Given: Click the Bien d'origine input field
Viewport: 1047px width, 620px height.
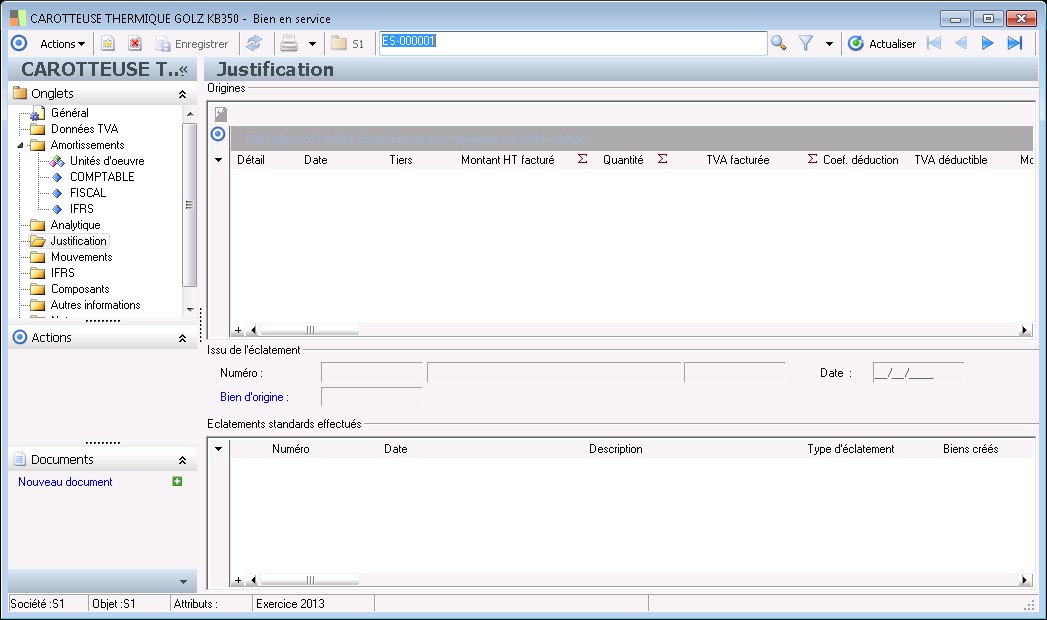Looking at the screenshot, I should point(371,396).
